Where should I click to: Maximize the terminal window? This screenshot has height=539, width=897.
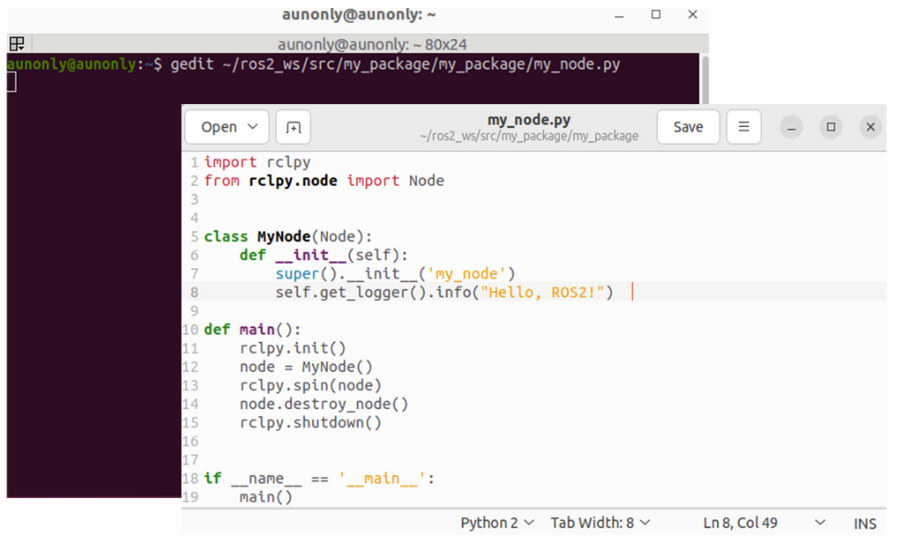point(656,15)
